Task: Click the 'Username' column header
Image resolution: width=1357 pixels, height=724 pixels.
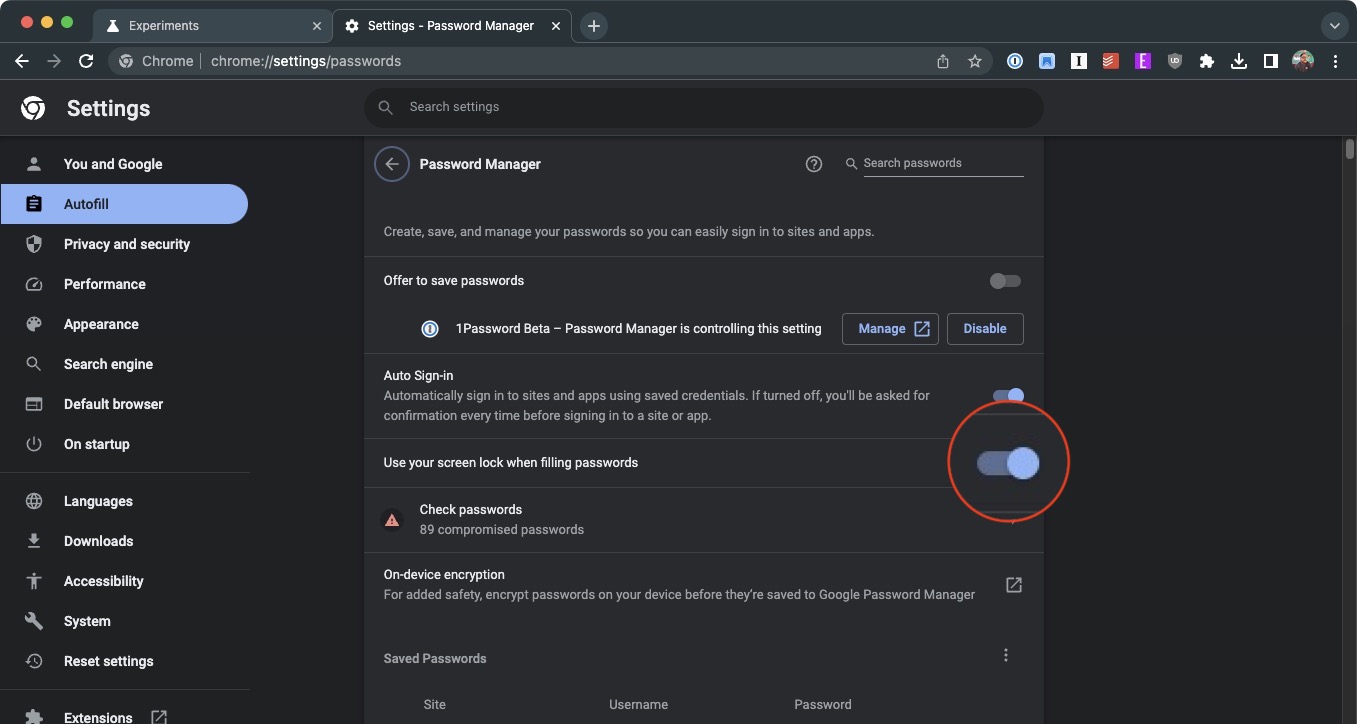Action: tap(638, 705)
